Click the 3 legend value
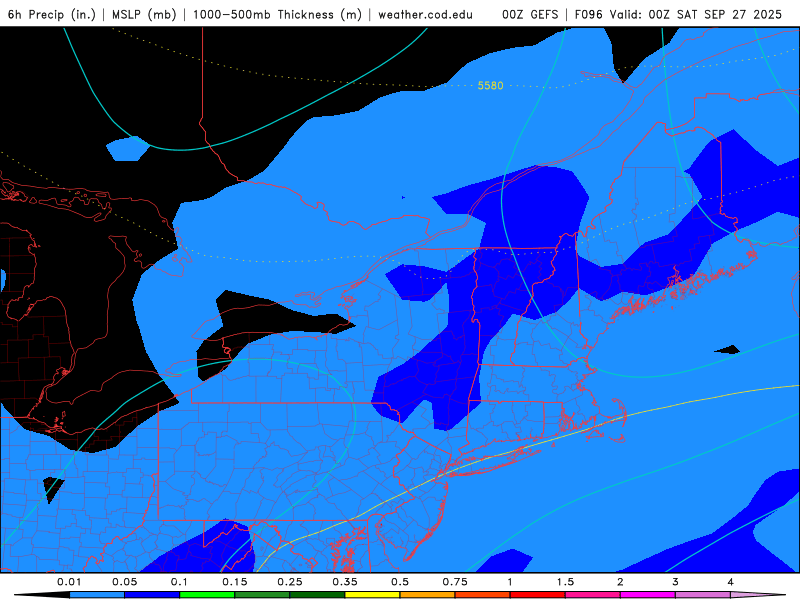Screen dimensions: 800x600 [x=676, y=582]
